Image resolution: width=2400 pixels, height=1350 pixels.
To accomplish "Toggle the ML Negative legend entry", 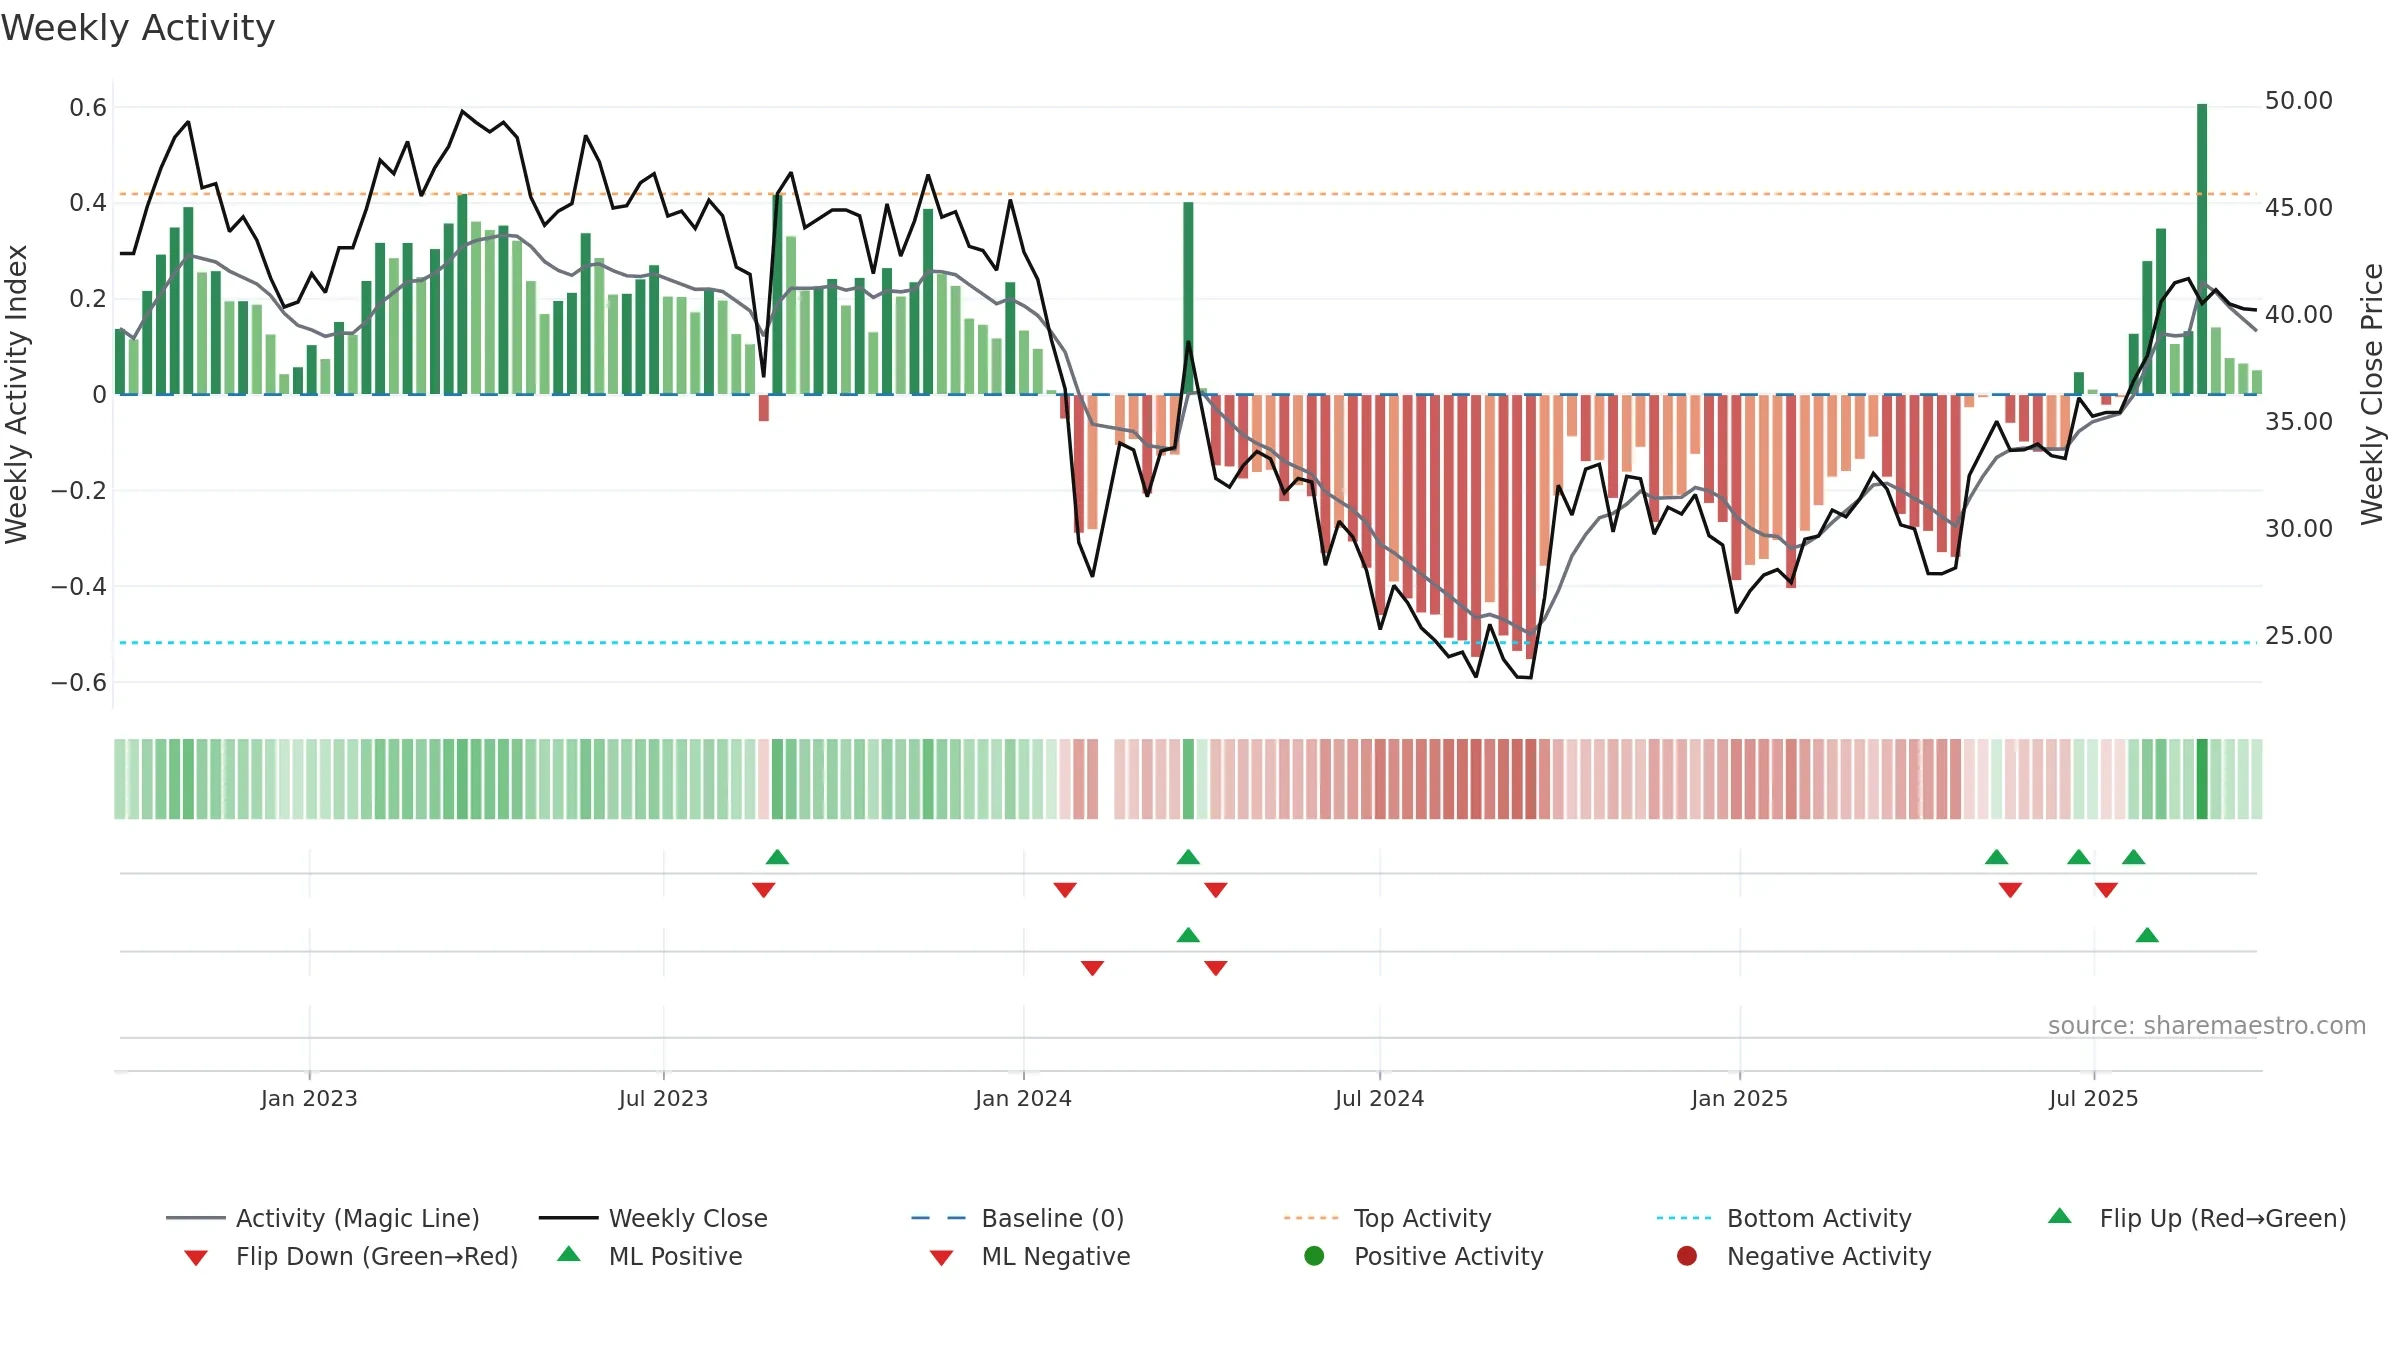I will pyautogui.click(x=1030, y=1256).
